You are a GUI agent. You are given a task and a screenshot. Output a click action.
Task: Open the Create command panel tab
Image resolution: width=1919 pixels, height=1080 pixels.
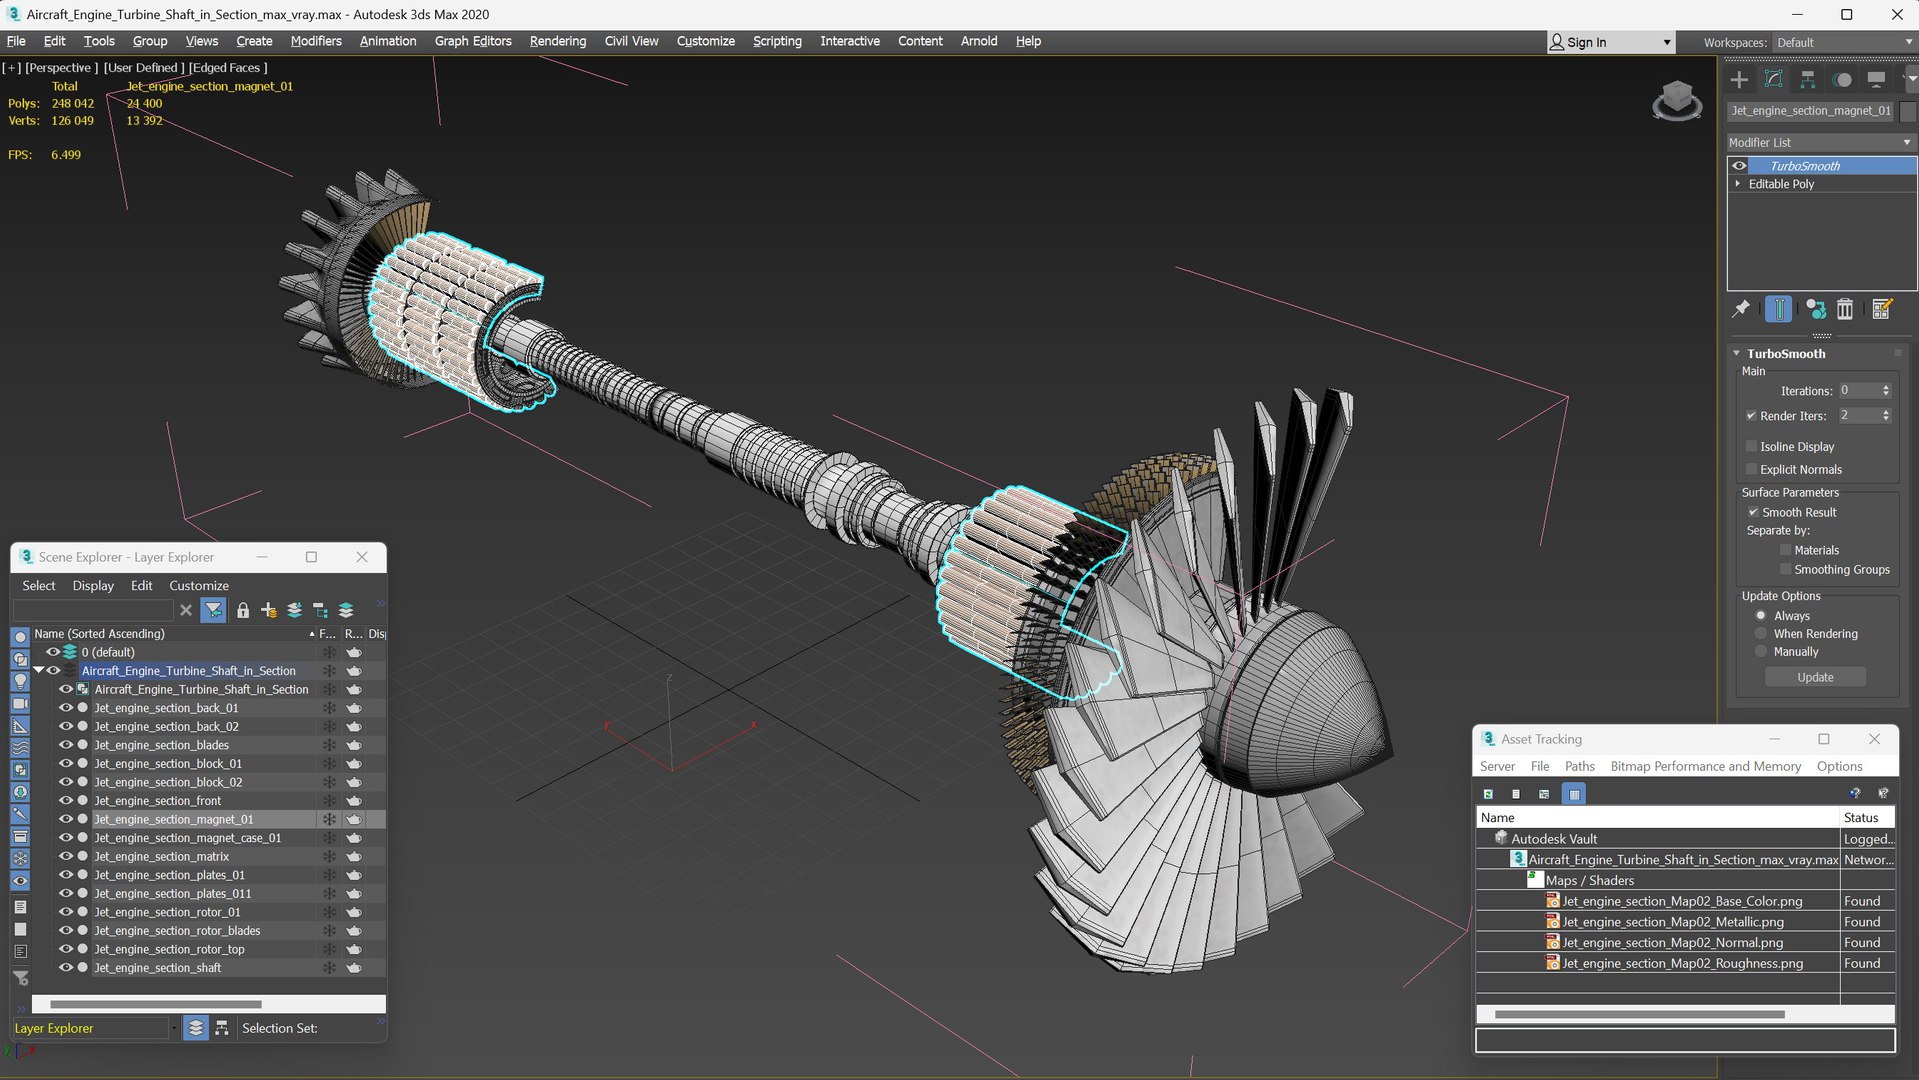[x=1739, y=80]
